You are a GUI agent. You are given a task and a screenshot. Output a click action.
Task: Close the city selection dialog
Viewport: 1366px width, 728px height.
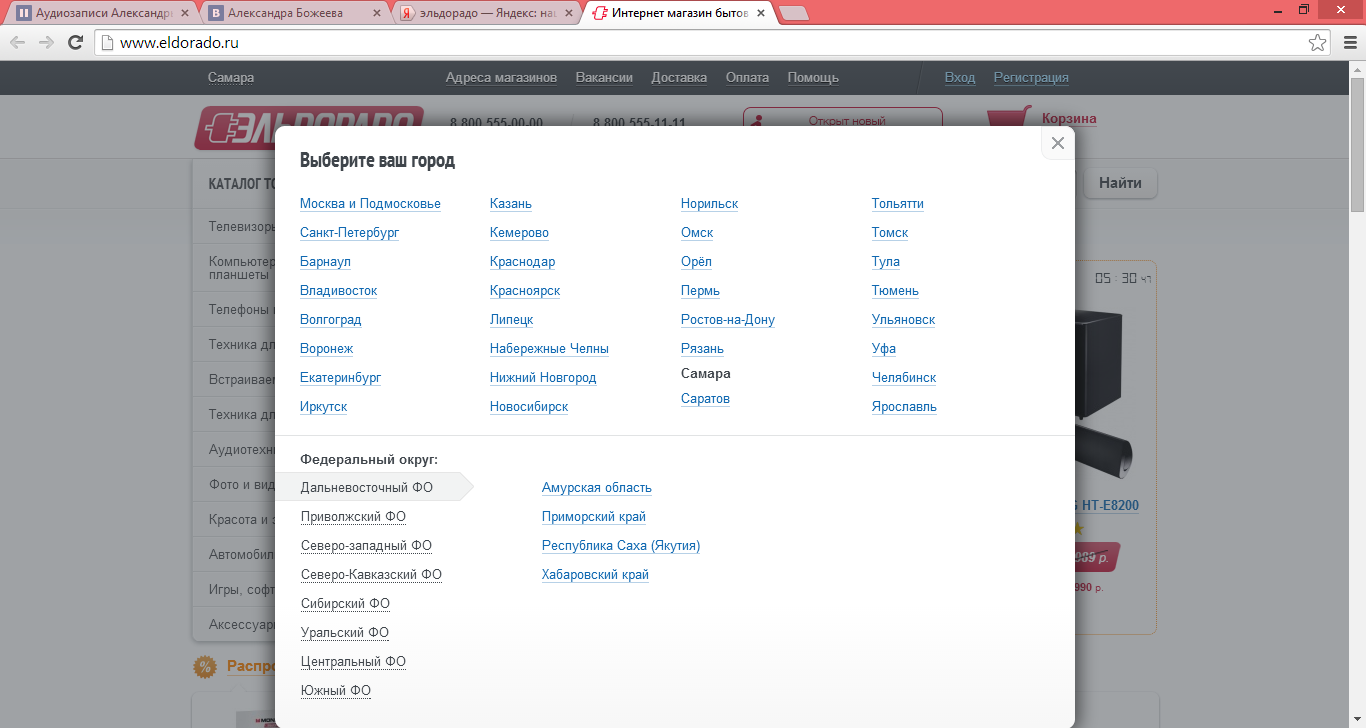(x=1058, y=143)
